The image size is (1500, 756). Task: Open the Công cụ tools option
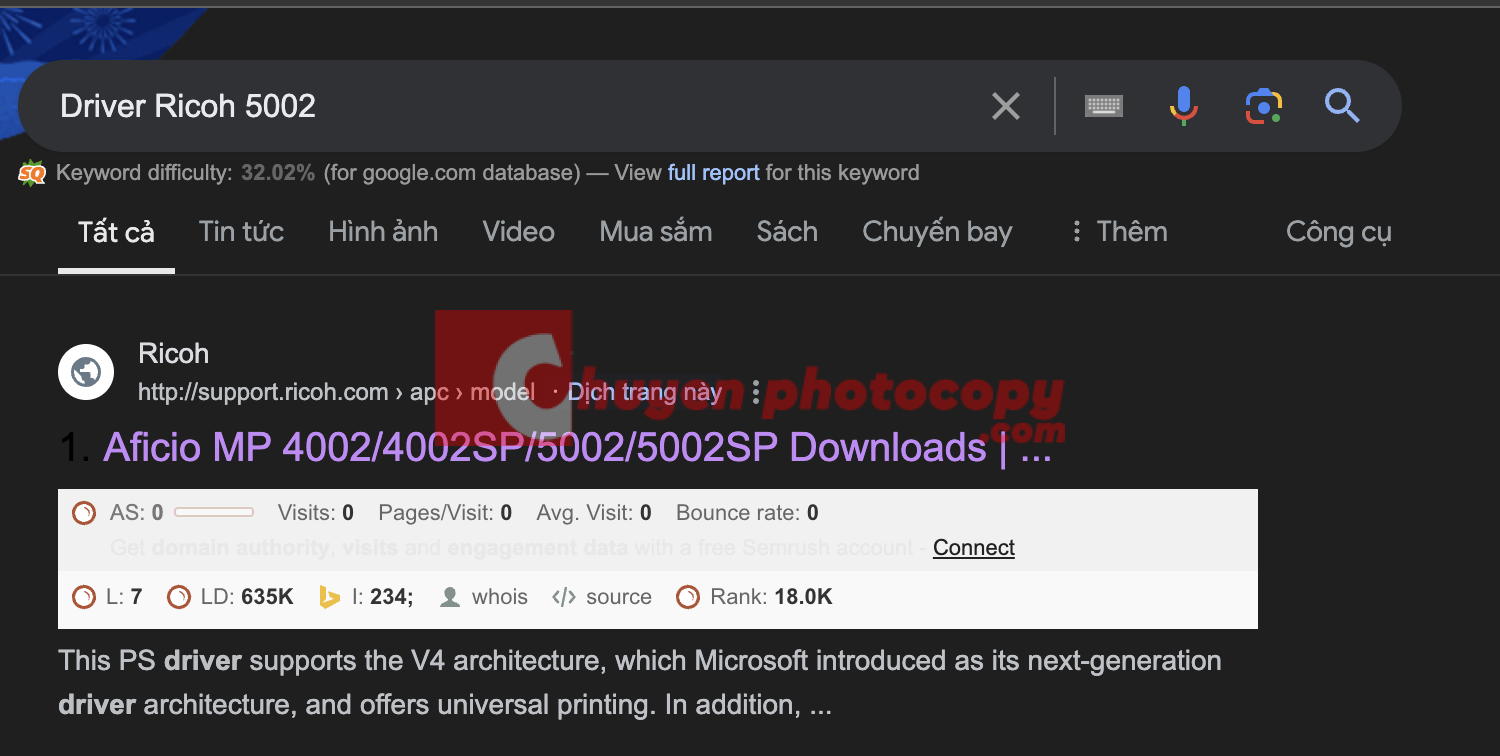tap(1338, 232)
